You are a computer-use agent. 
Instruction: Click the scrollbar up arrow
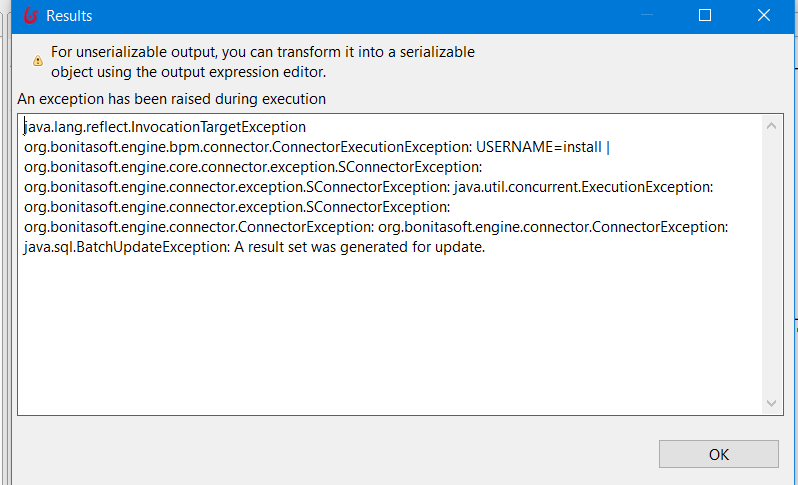point(772,126)
